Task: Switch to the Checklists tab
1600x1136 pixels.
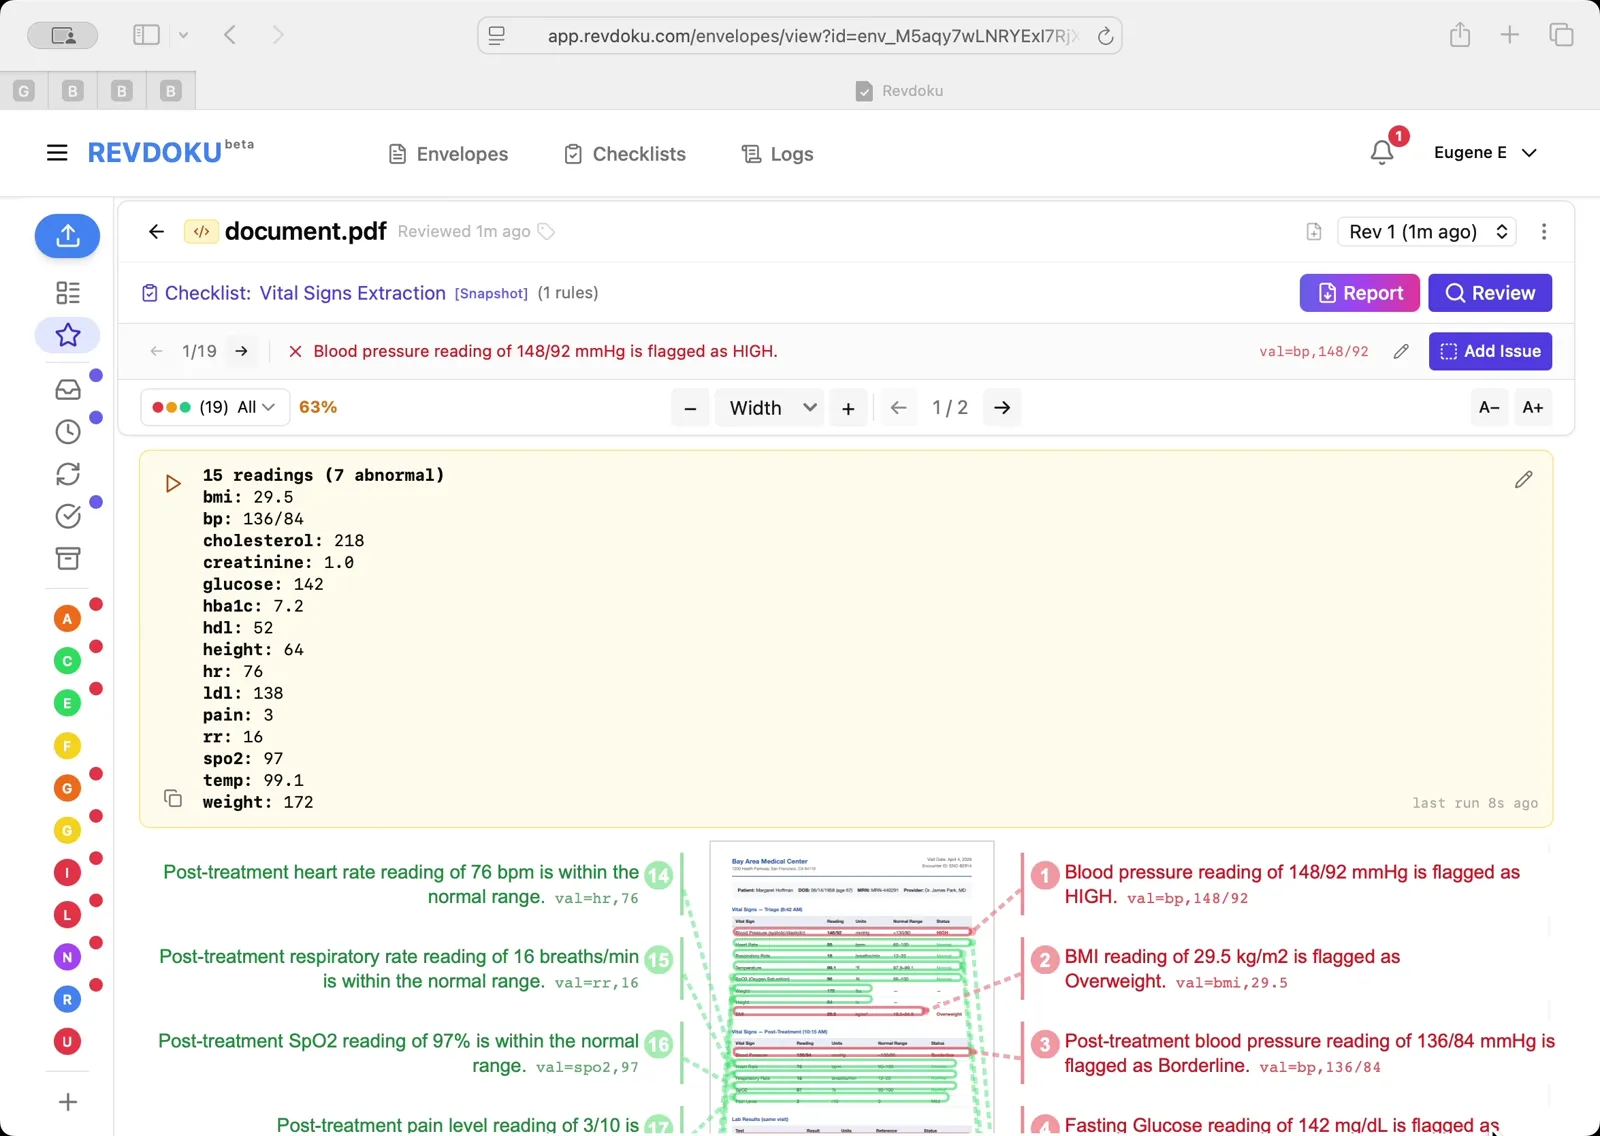Action: 625,154
